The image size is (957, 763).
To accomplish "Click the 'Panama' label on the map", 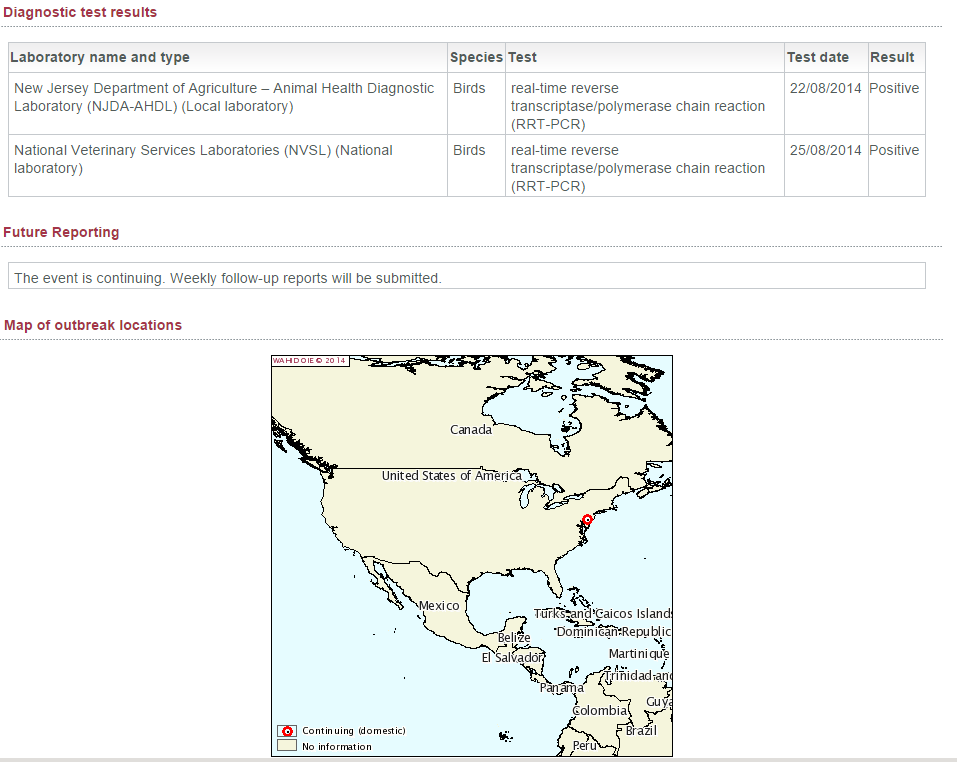I will (x=562, y=688).
